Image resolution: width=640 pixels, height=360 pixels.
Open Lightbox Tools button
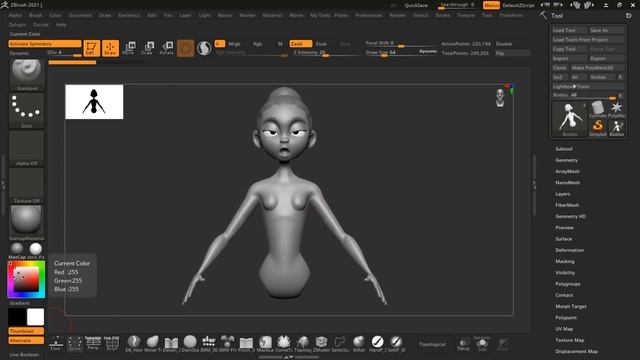588,87
